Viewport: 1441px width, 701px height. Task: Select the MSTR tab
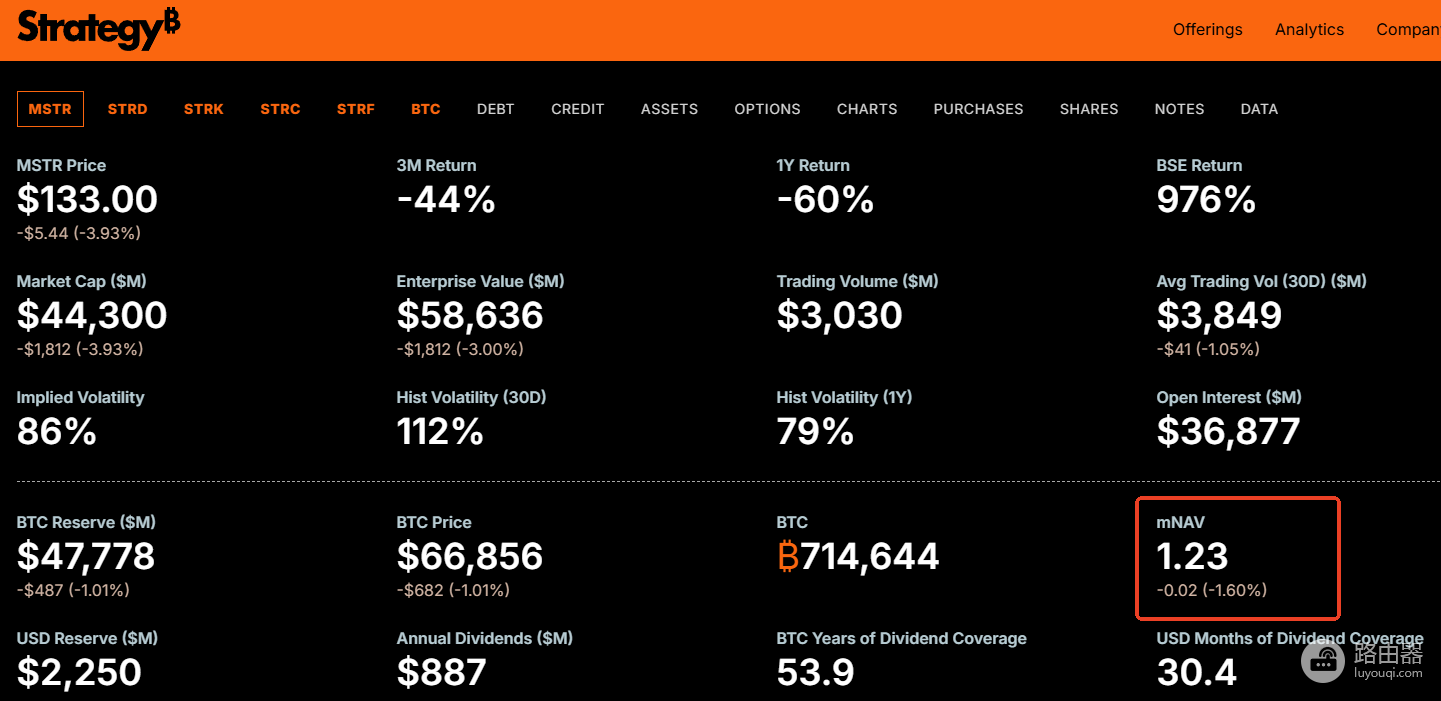(x=50, y=109)
